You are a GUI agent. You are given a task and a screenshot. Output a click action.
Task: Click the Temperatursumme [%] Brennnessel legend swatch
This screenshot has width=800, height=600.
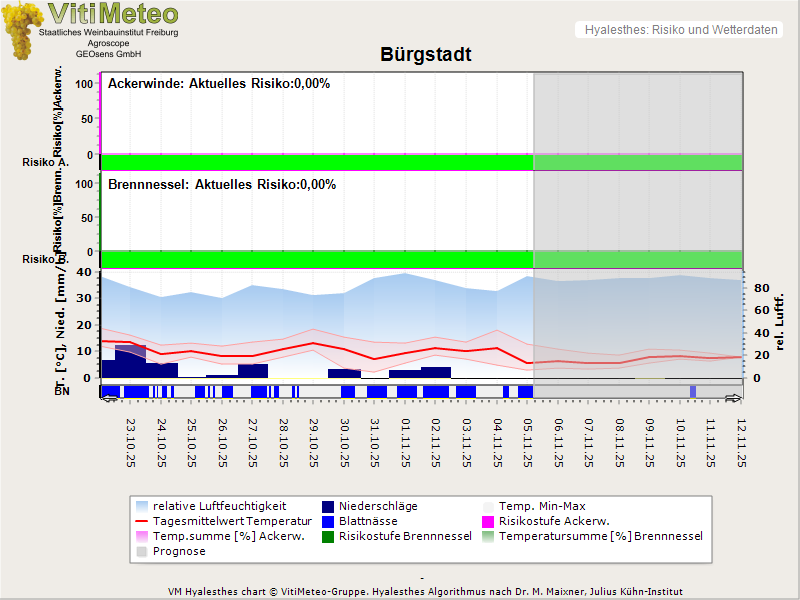coord(489,537)
